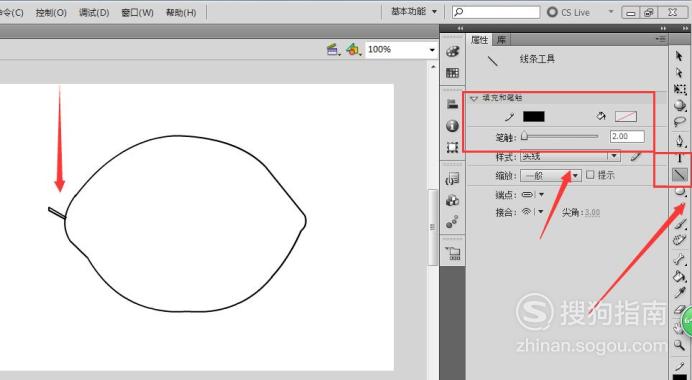Select the Subselection tool
Screen dimensions: 692x380
tap(679, 72)
